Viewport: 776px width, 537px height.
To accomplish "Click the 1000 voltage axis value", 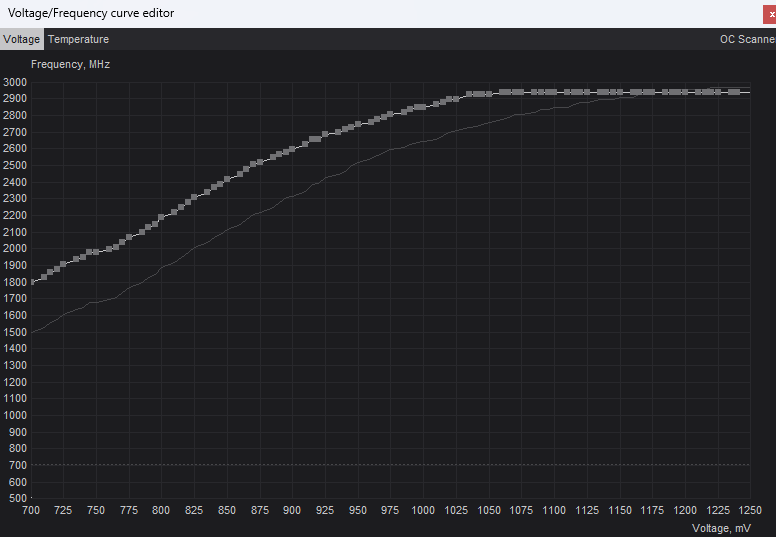I will [423, 510].
